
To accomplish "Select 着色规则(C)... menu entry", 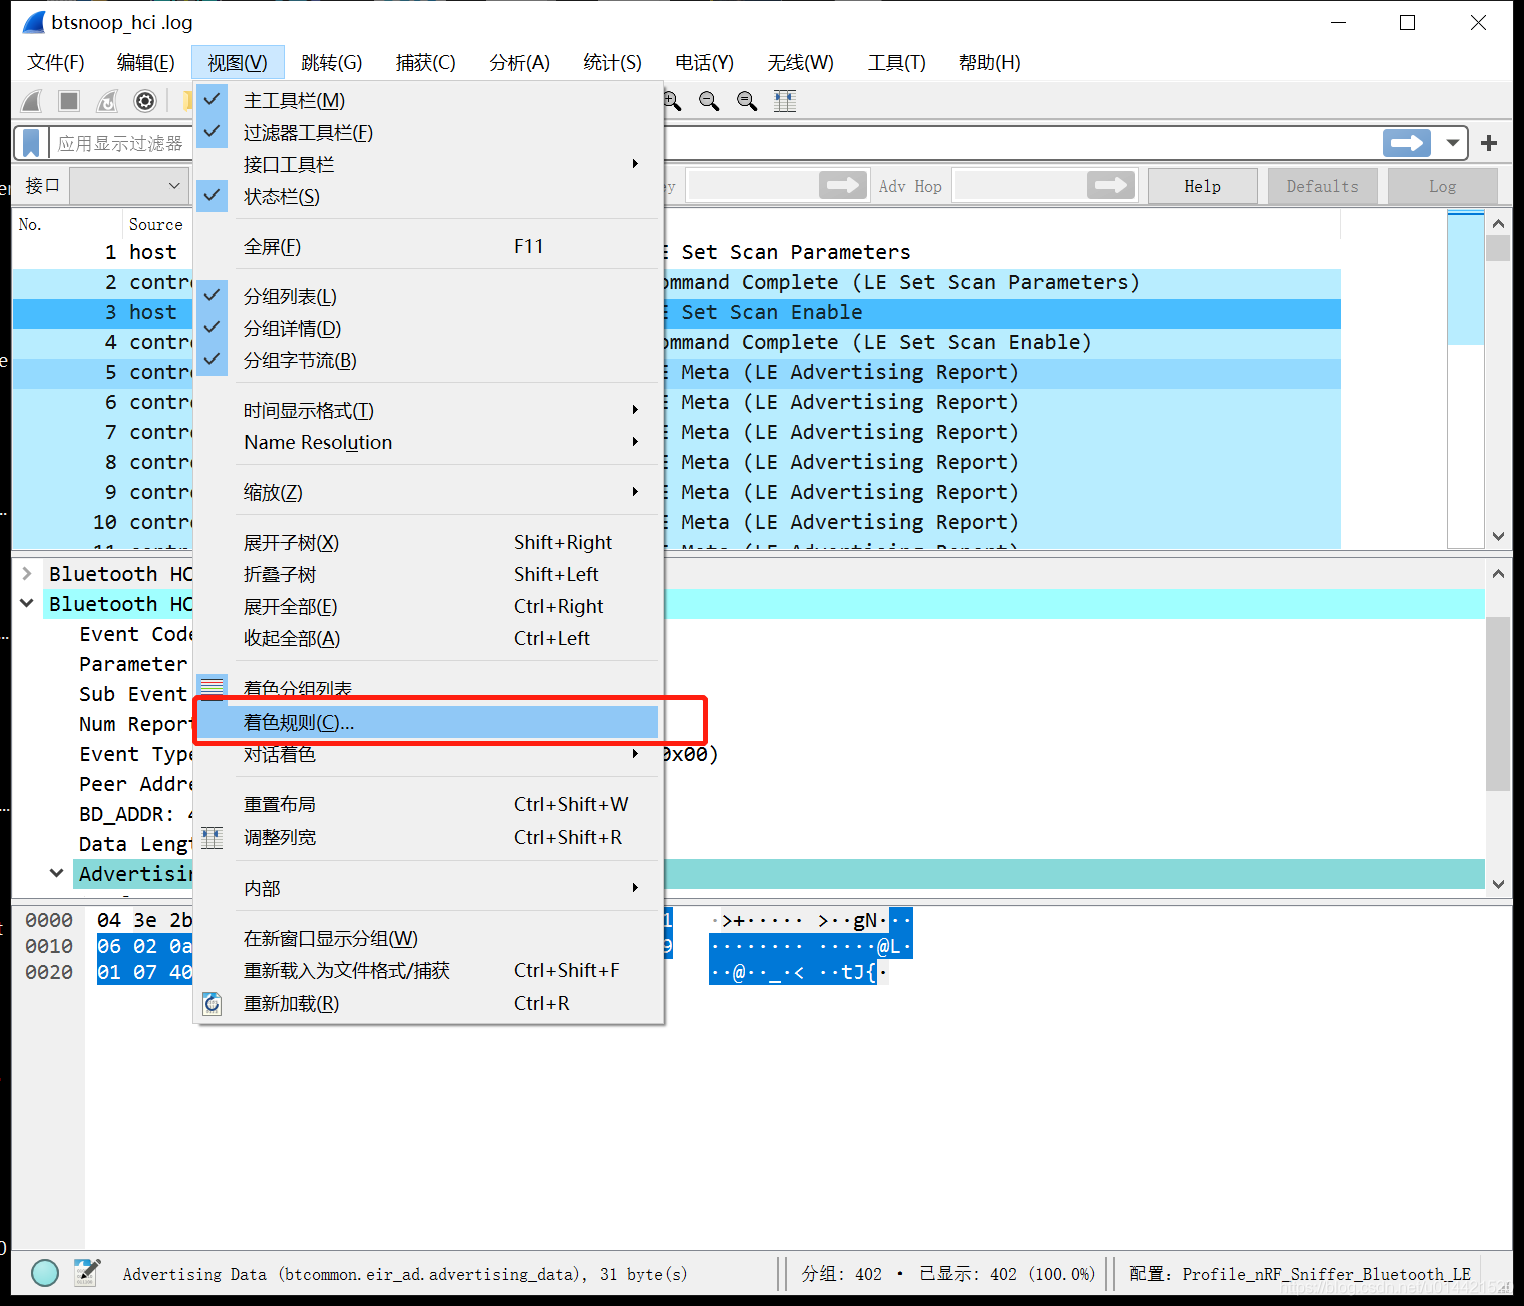I will (x=428, y=722).
